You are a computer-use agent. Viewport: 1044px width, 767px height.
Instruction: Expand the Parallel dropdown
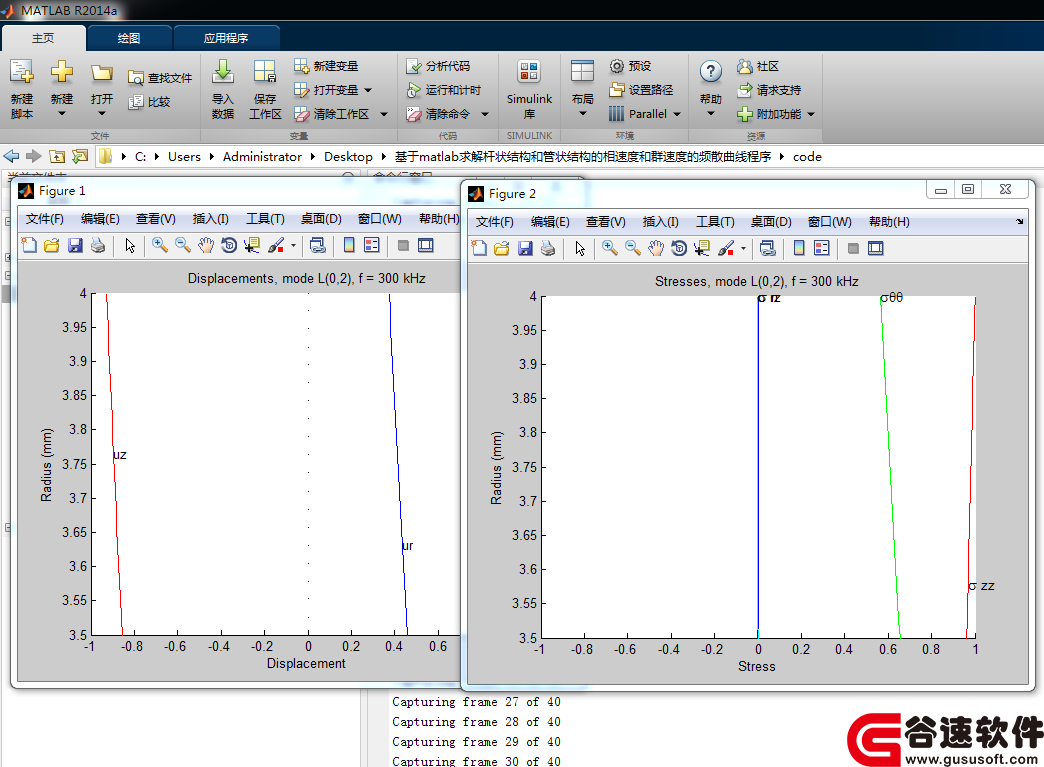point(677,114)
